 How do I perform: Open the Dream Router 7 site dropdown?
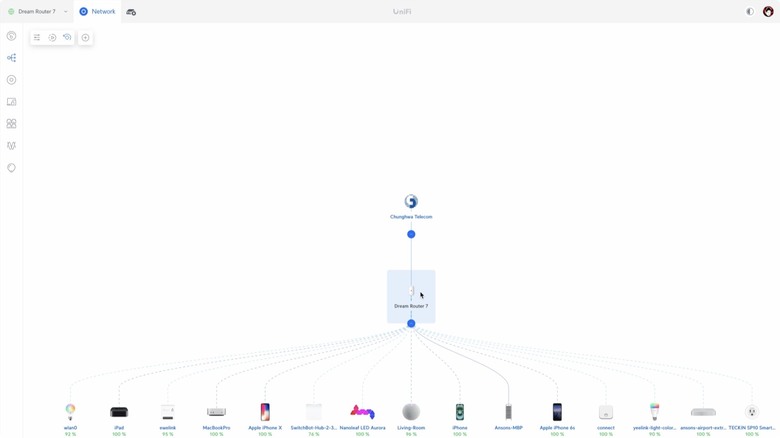37,11
